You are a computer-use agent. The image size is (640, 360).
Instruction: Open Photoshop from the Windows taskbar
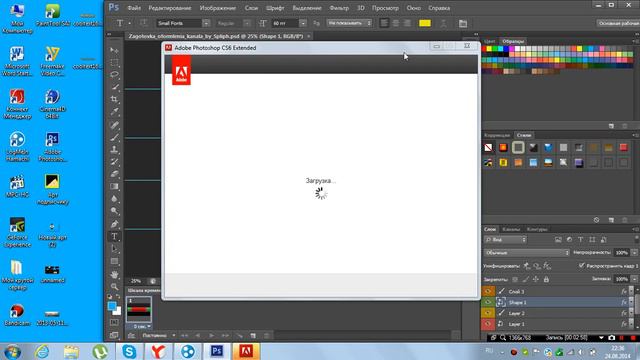click(217, 351)
